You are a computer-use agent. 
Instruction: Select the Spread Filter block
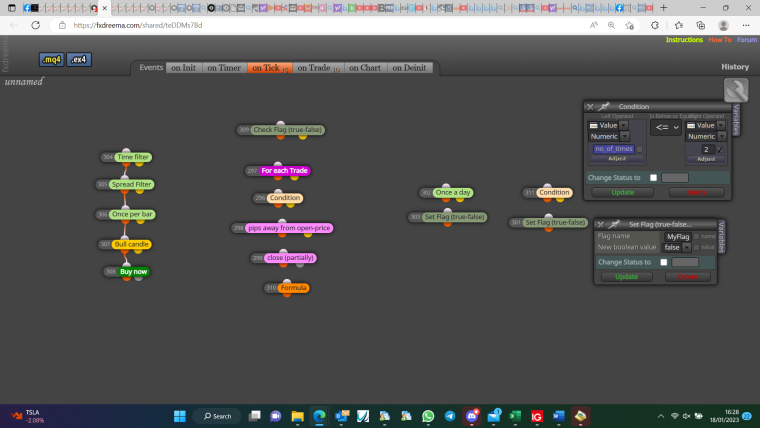pos(131,185)
